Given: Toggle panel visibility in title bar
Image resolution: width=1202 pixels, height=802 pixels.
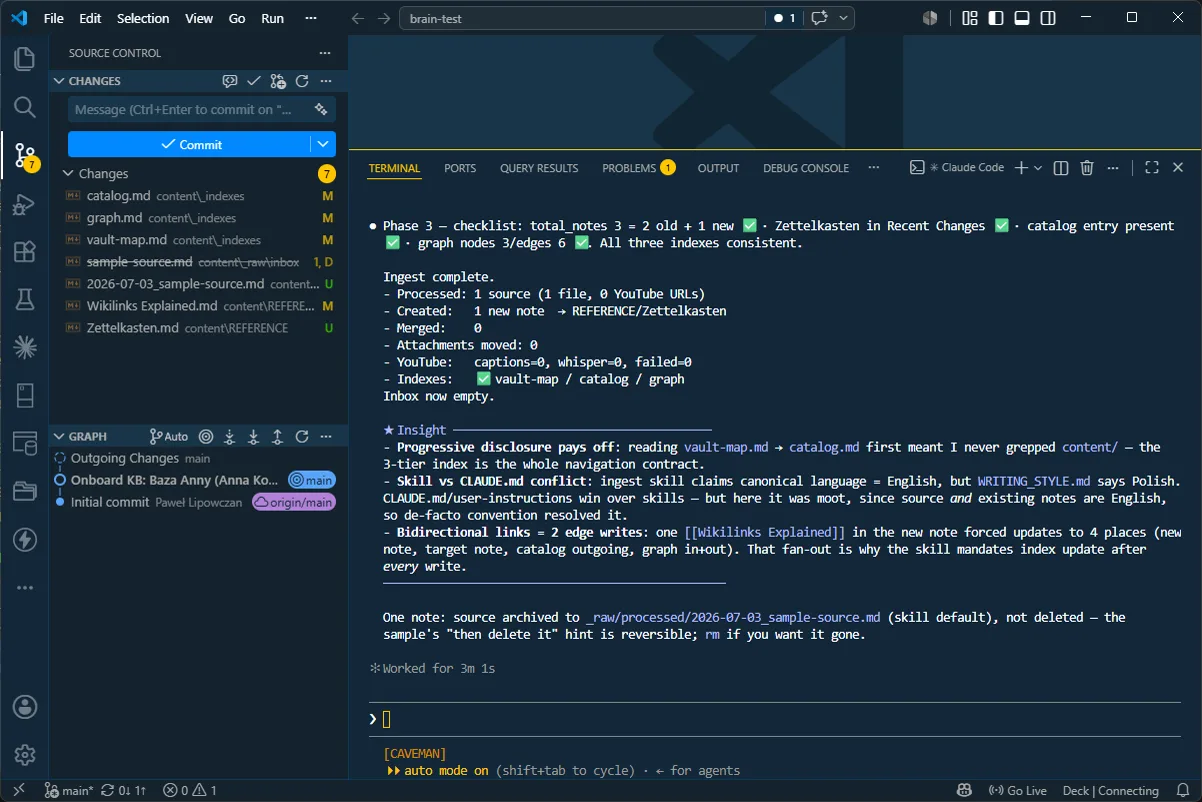Looking at the screenshot, I should pos(1022,18).
